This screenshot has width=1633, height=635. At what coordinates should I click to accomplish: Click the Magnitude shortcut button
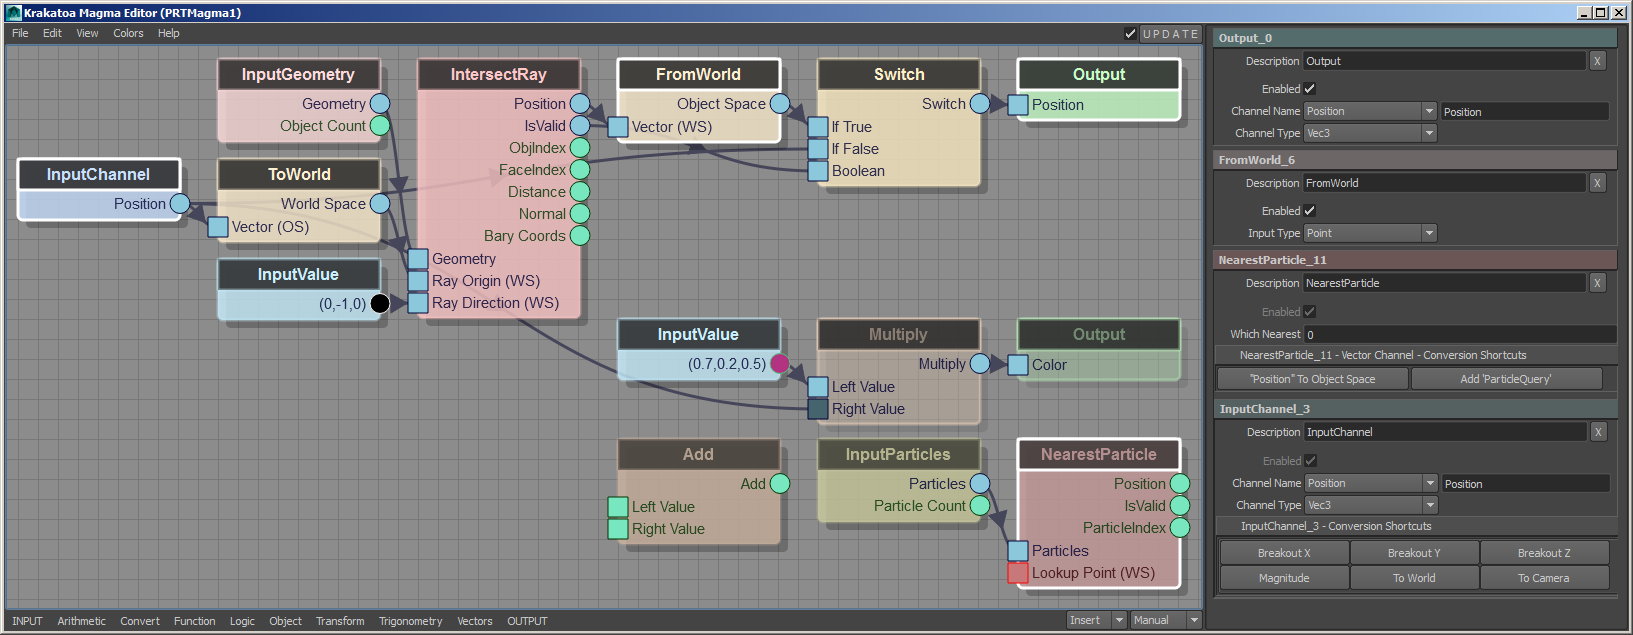[1284, 578]
